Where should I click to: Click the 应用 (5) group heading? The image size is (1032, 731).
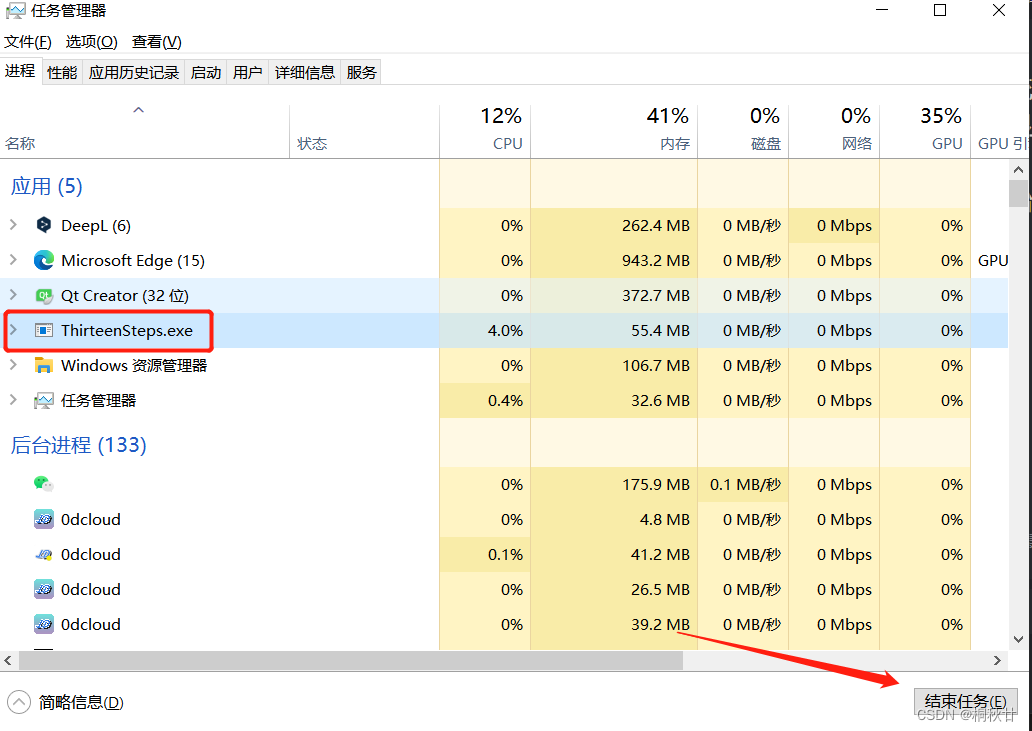coord(46,186)
